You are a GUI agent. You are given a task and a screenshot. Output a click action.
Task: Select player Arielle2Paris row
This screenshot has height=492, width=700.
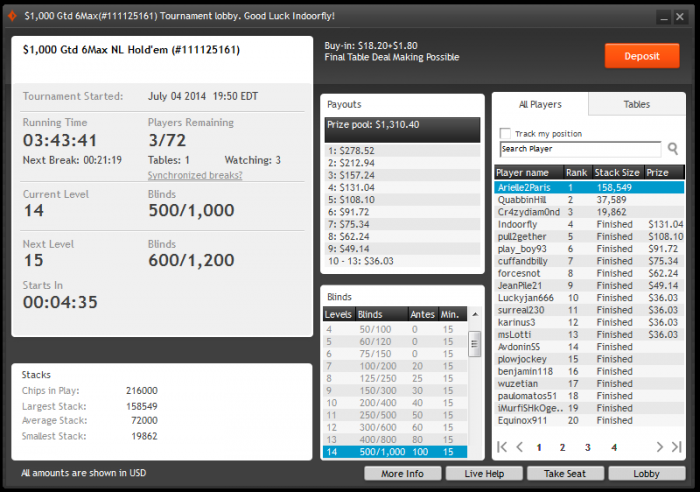coord(589,188)
